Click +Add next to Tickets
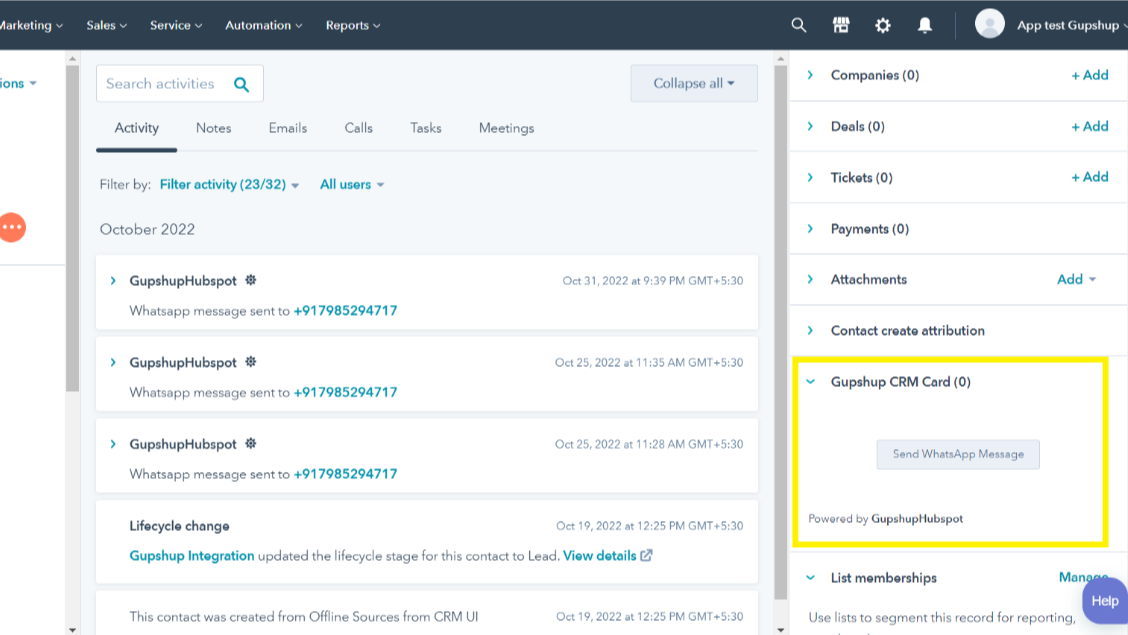Image resolution: width=1128 pixels, height=635 pixels. pos(1090,177)
